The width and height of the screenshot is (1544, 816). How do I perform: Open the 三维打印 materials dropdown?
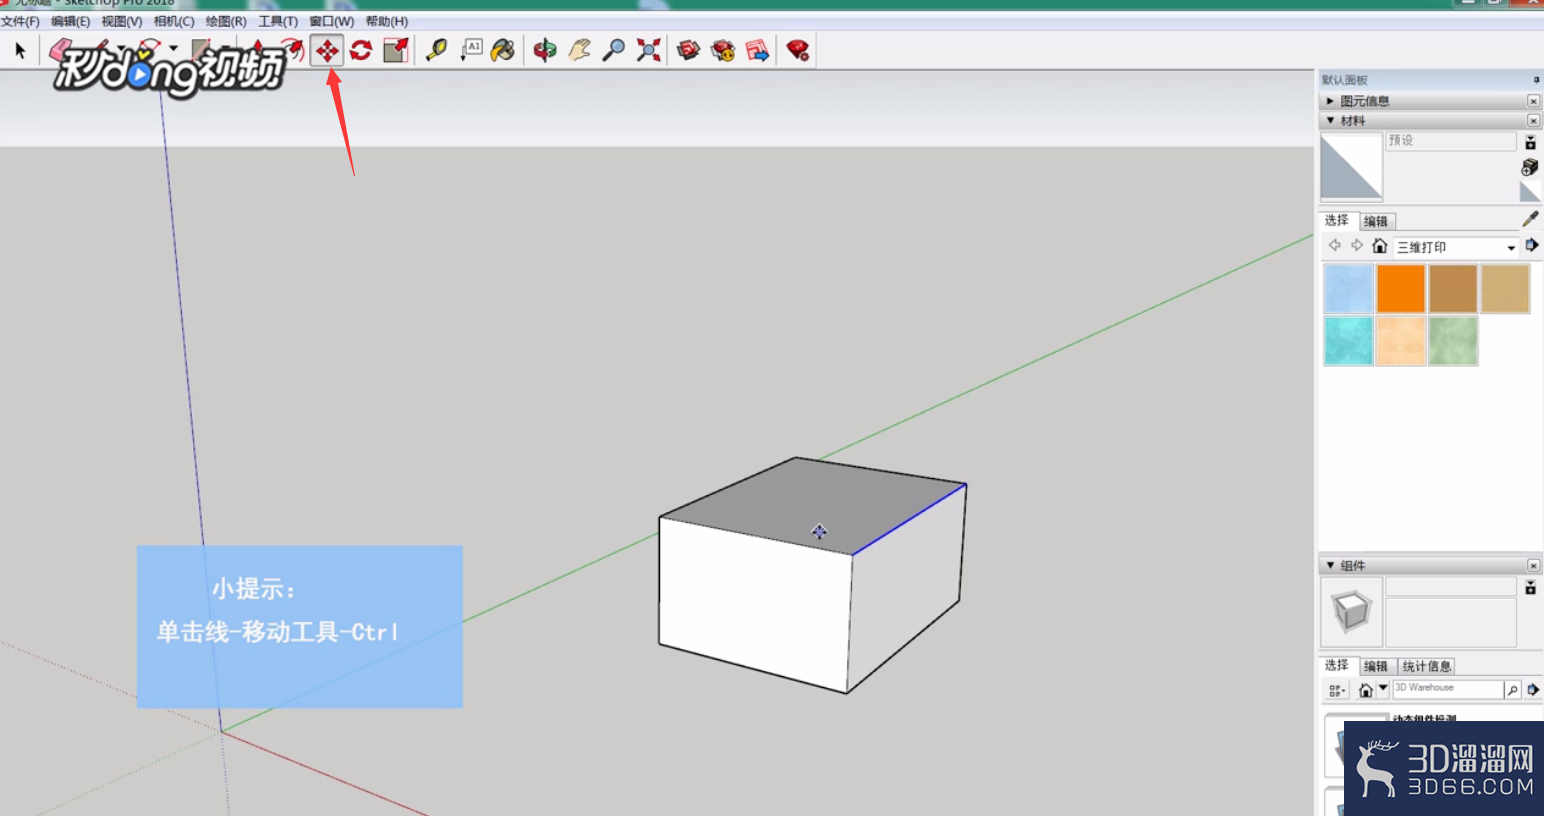[1456, 247]
